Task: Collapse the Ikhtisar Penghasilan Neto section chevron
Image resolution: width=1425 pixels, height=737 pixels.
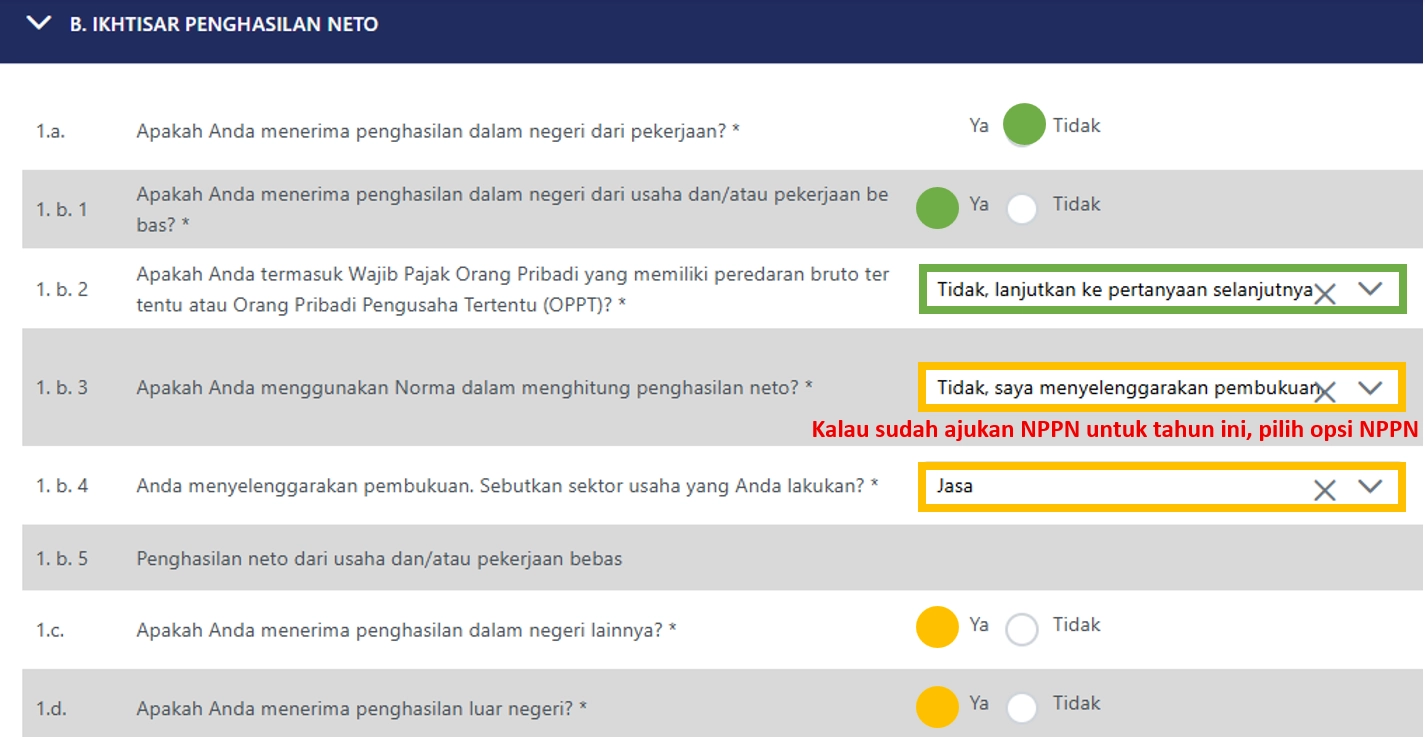Action: [x=40, y=24]
